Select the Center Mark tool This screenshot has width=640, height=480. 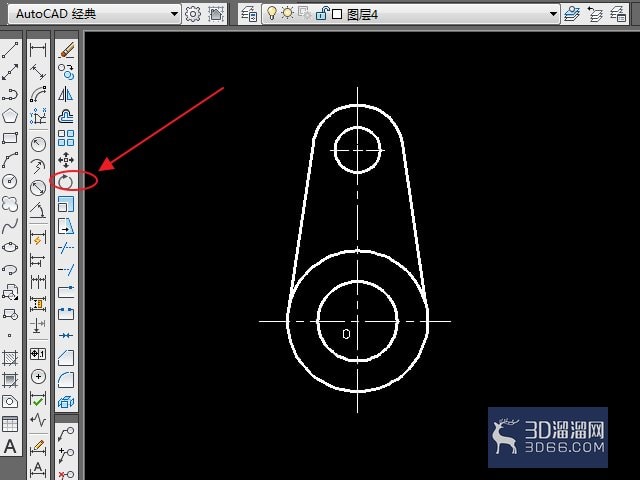click(x=38, y=376)
